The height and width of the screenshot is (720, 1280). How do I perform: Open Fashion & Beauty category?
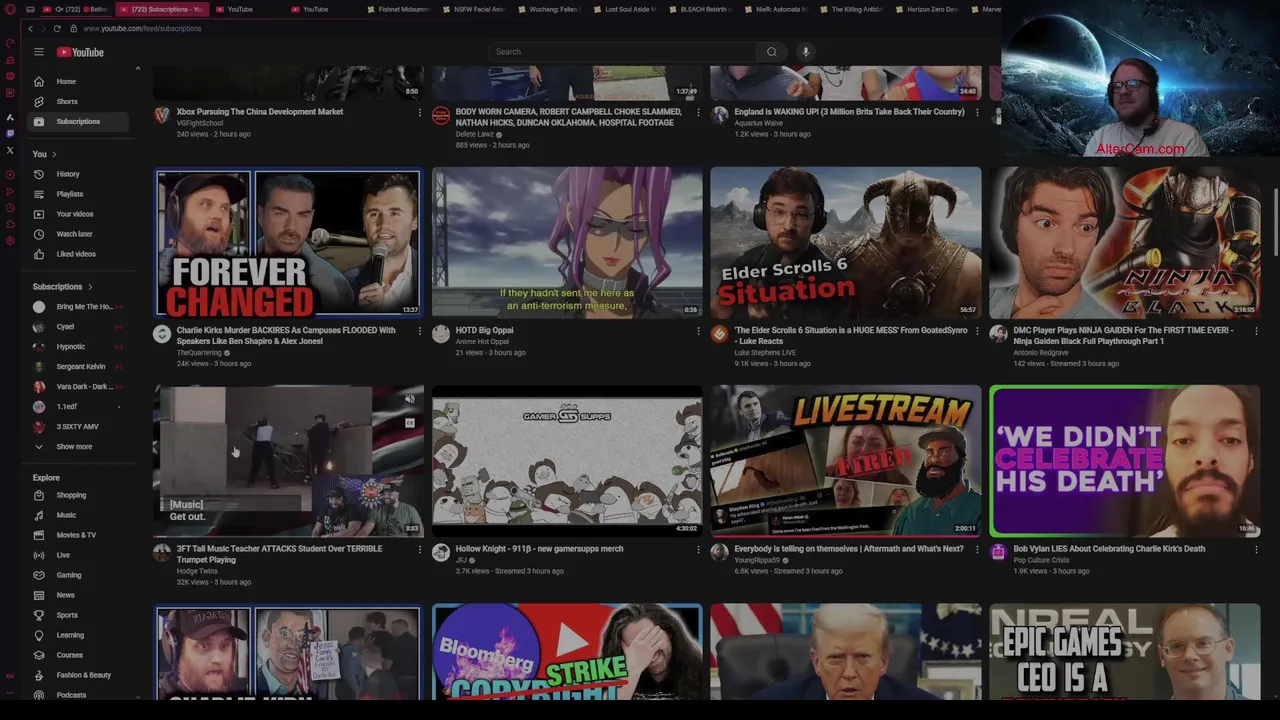[x=78, y=675]
